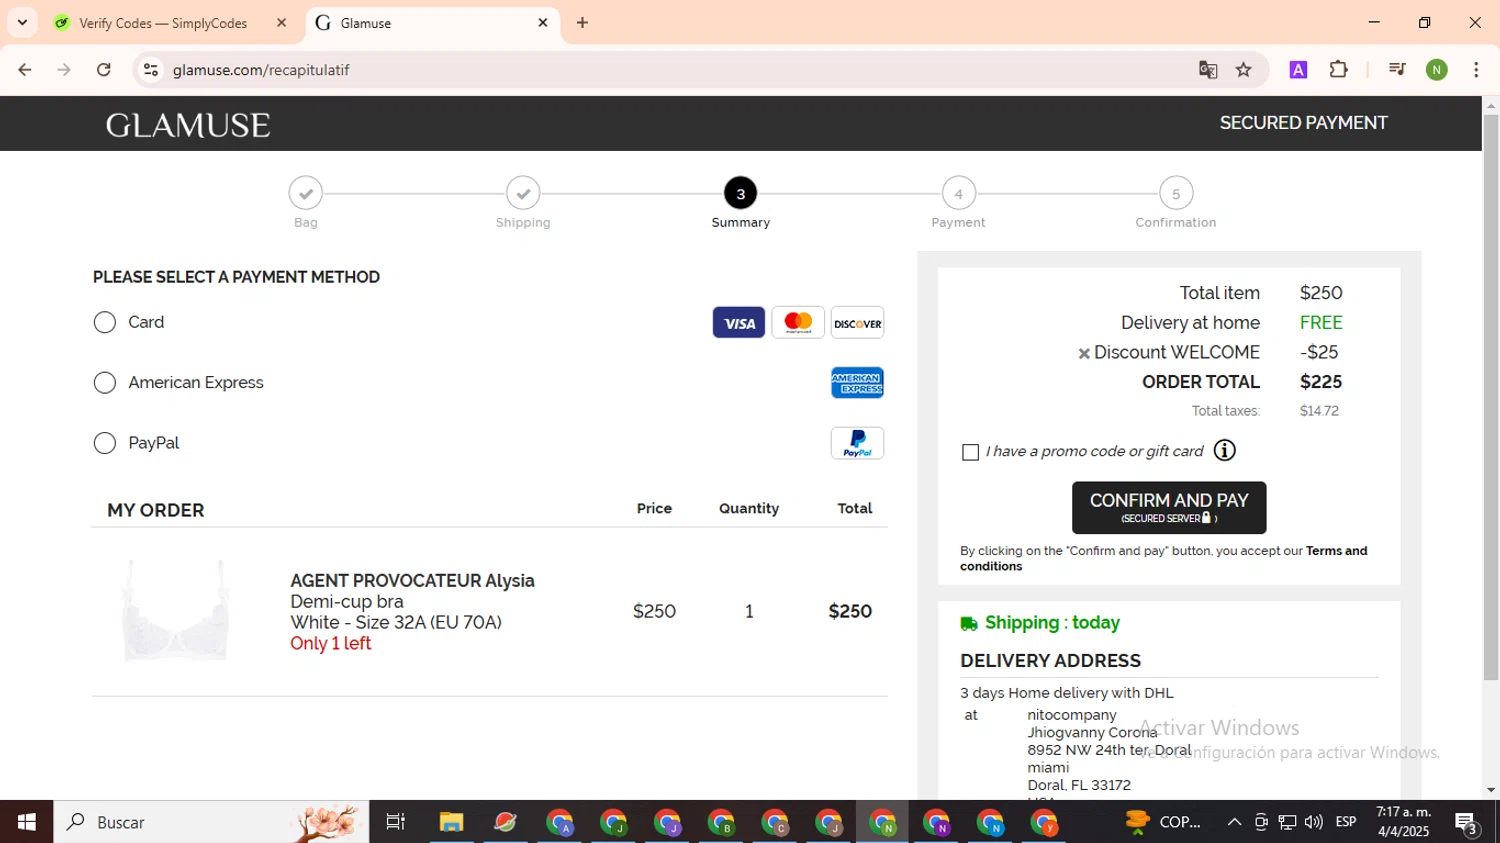This screenshot has width=1500, height=843.
Task: Go to the Glamuse logo homepage
Action: click(x=188, y=125)
